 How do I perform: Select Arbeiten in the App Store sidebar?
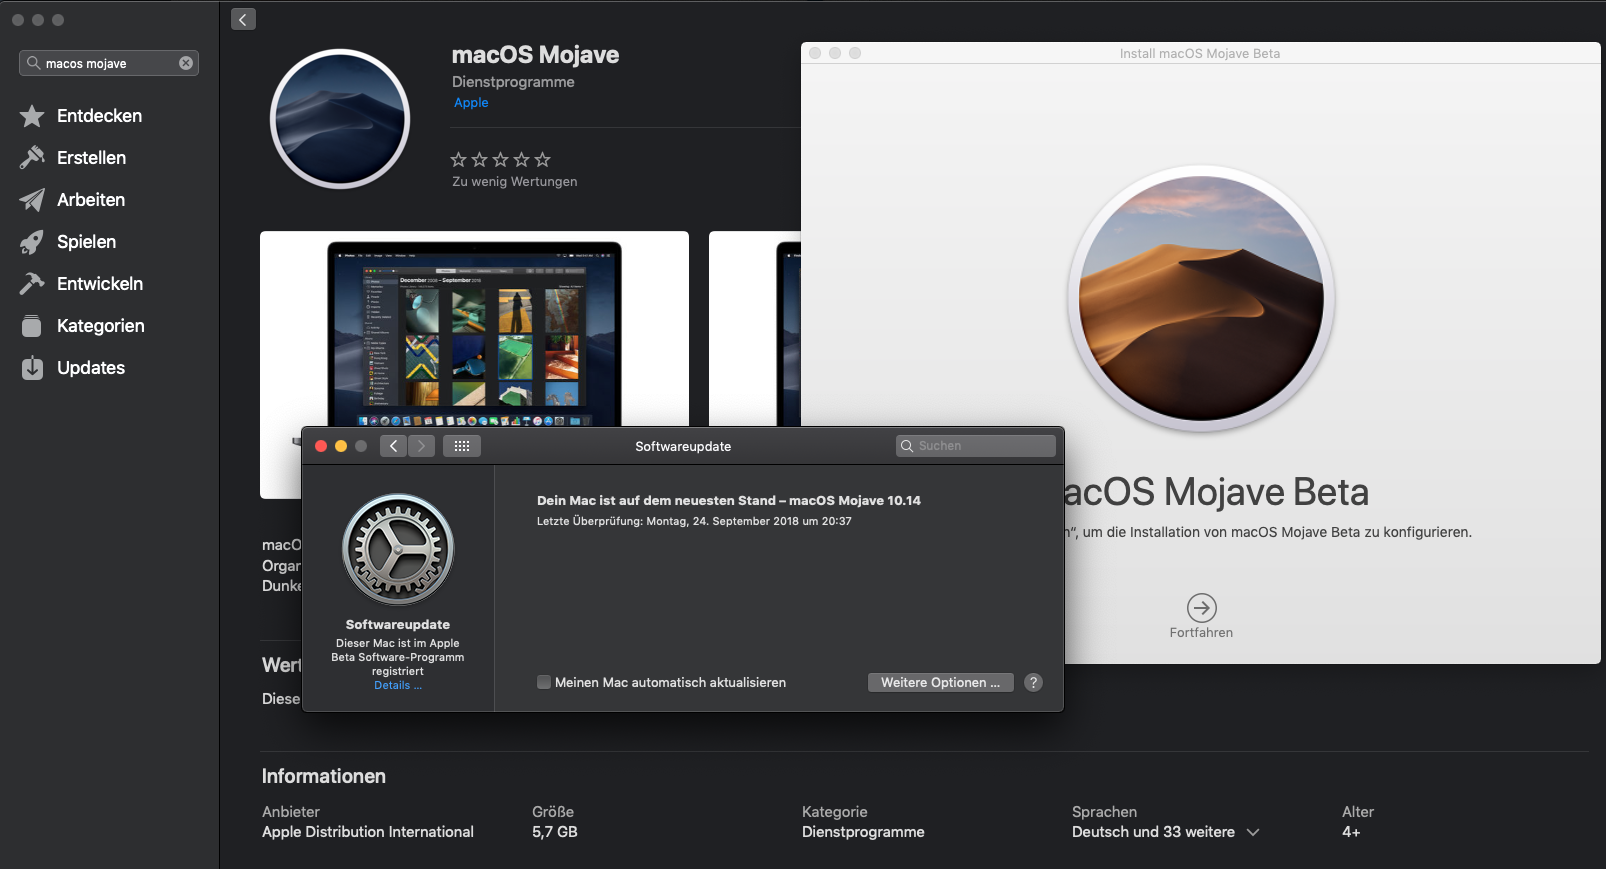point(91,200)
